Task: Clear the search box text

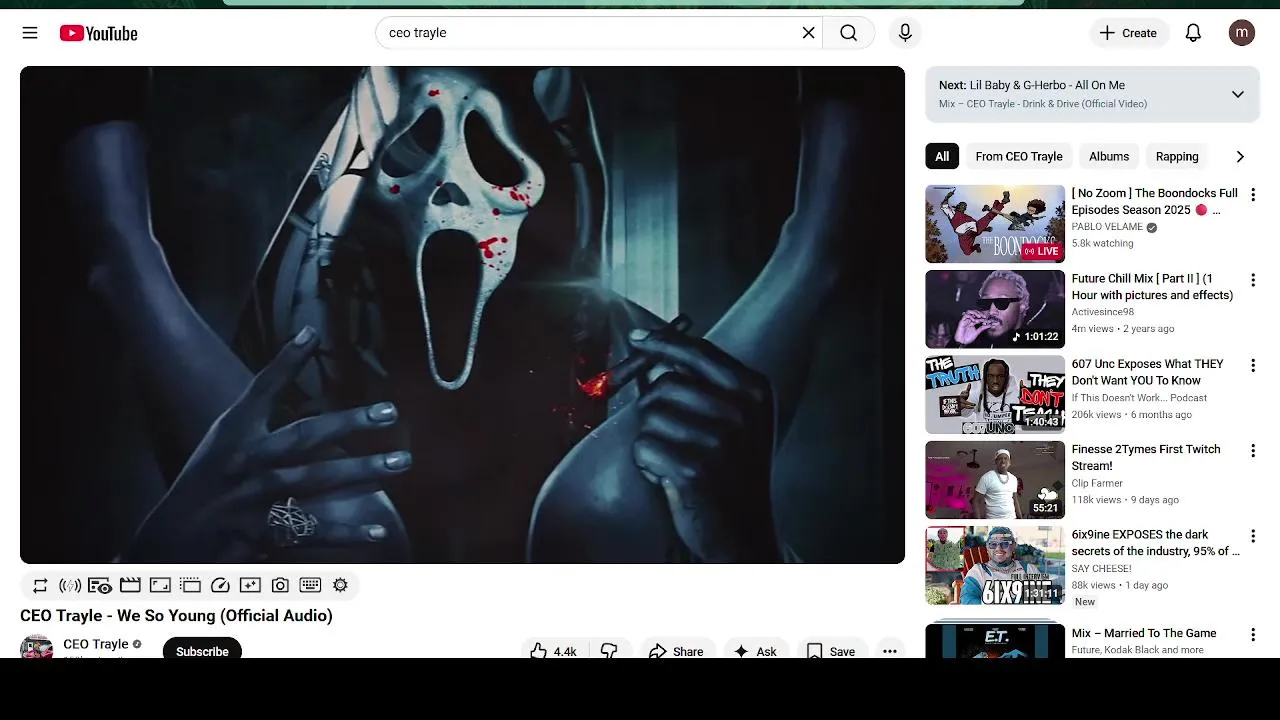Action: pyautogui.click(x=809, y=33)
